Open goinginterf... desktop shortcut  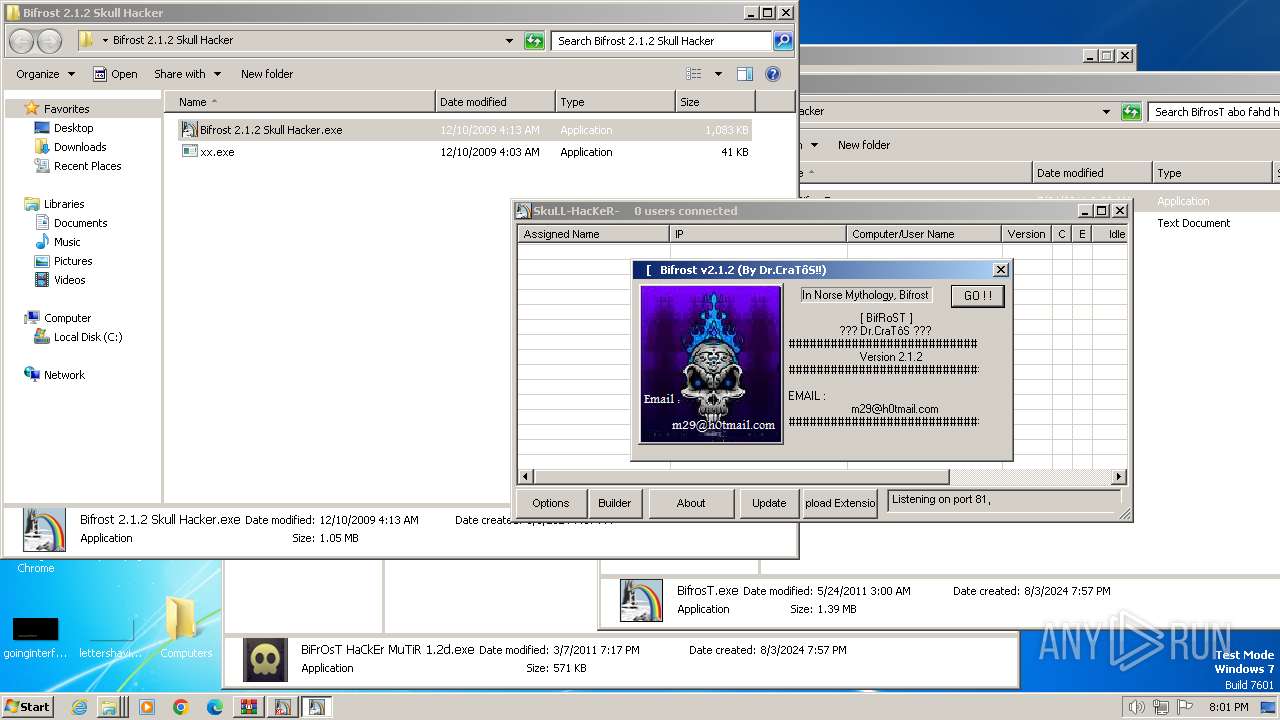pos(35,637)
